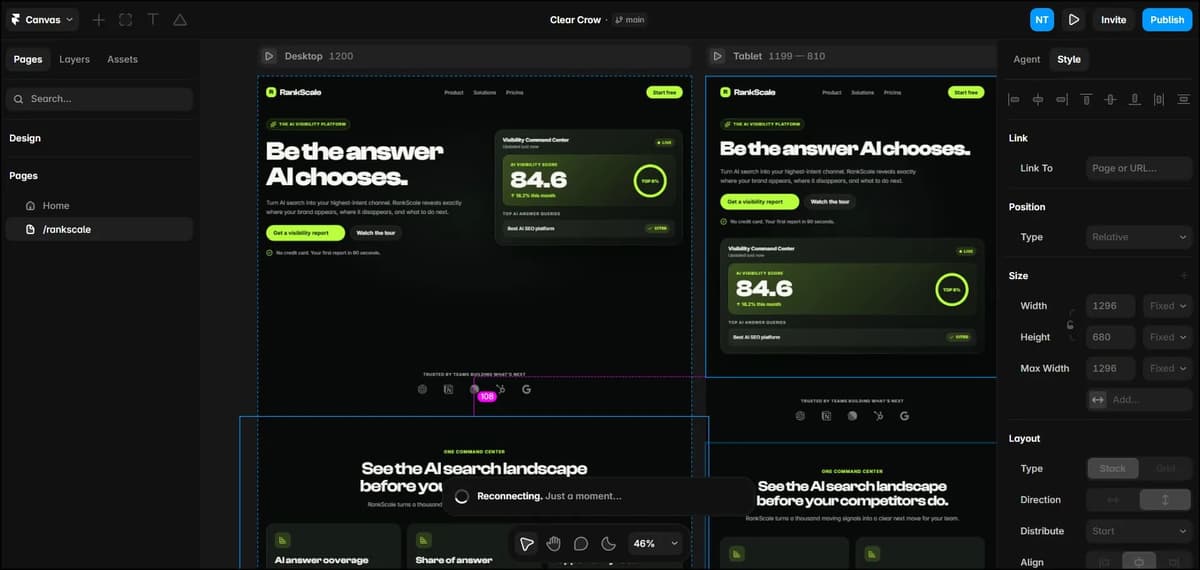Switch to the Agent tab
This screenshot has width=1200, height=570.
pos(1027,59)
